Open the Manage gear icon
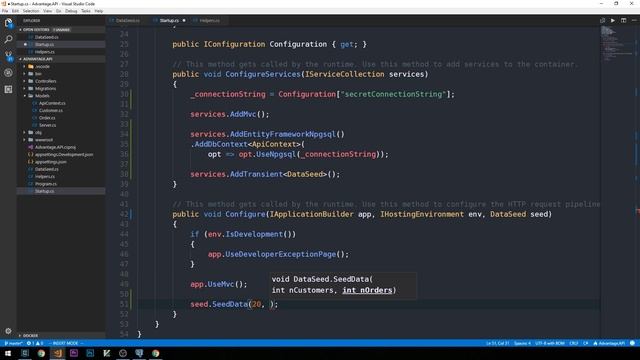 pos(8,331)
